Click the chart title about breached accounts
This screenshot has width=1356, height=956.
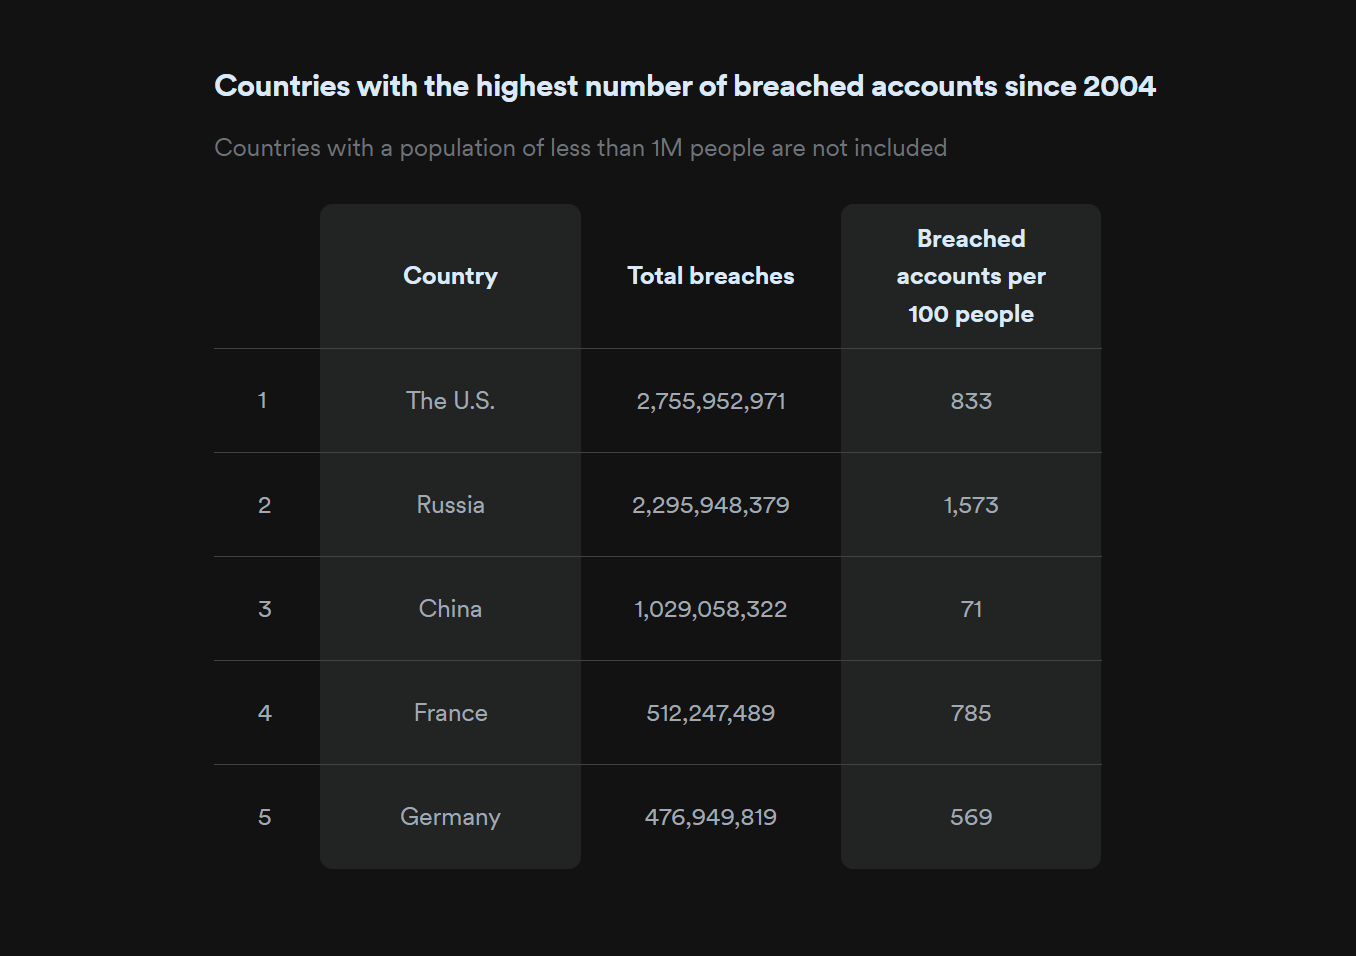tap(684, 86)
